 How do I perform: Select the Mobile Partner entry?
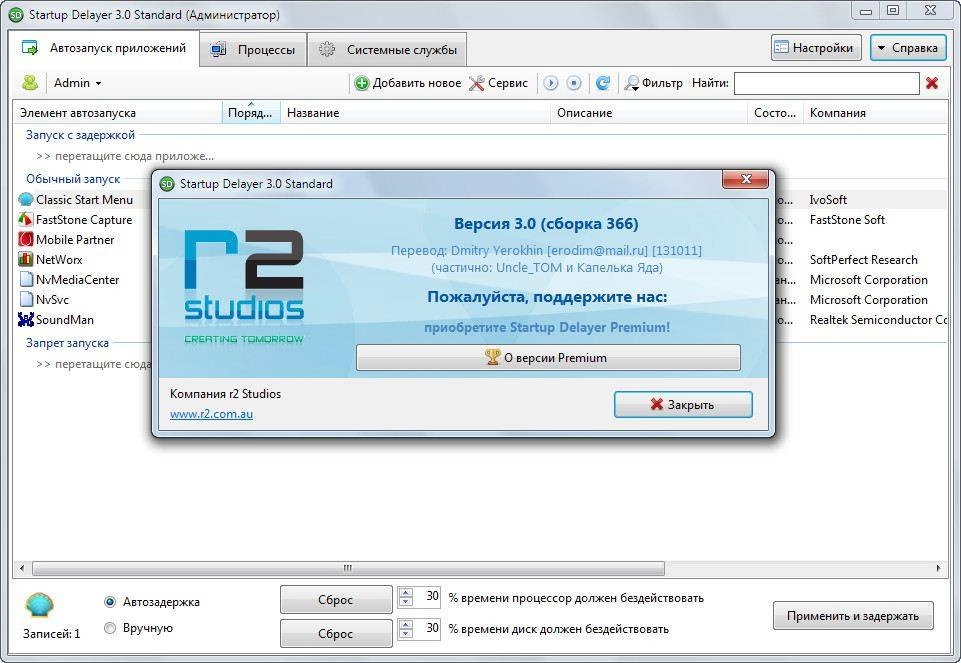[75, 240]
